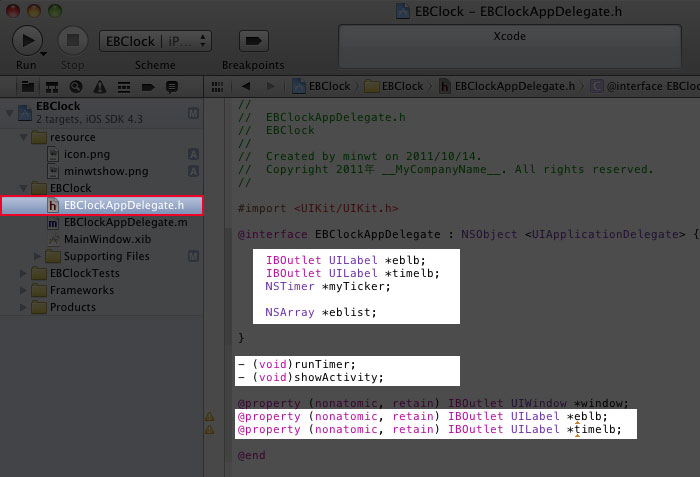Click the Xcode activity viewer

click(x=510, y=46)
